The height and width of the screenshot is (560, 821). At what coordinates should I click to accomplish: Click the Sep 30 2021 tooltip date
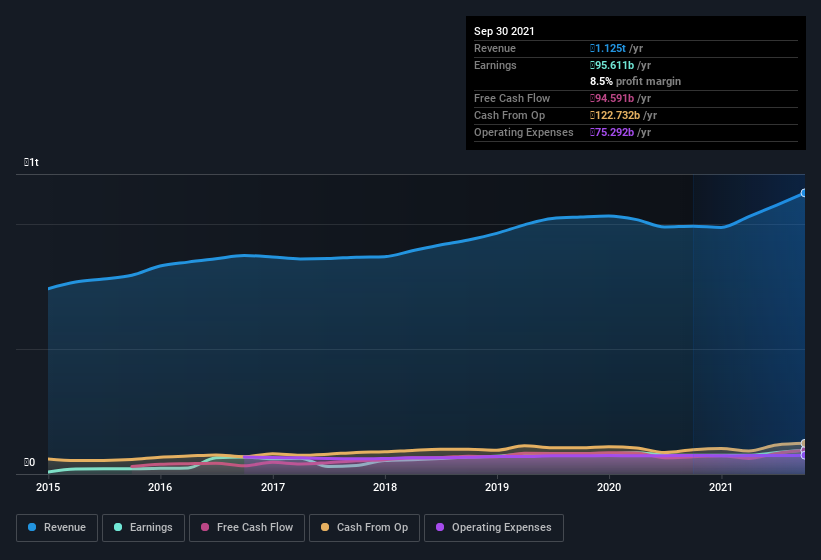[504, 31]
